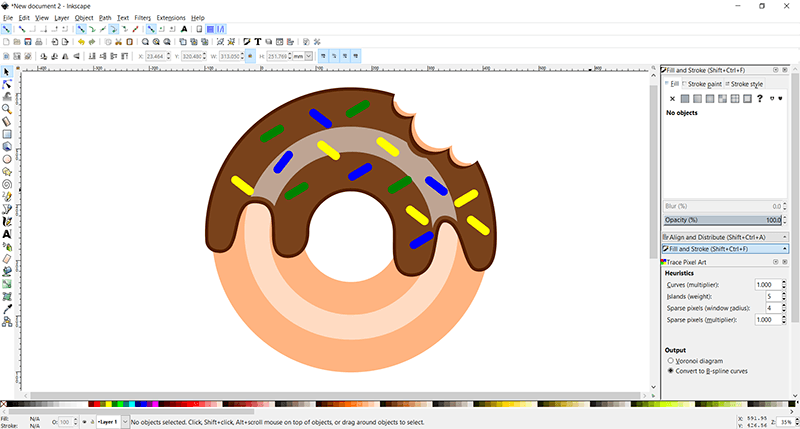Choose the No paint X fill option
Viewport: 800px width, 429px height.
pos(672,99)
